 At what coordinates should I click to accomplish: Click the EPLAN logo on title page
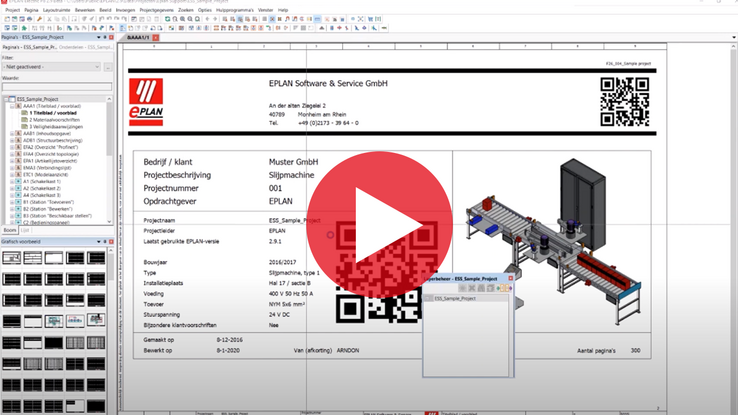146,102
